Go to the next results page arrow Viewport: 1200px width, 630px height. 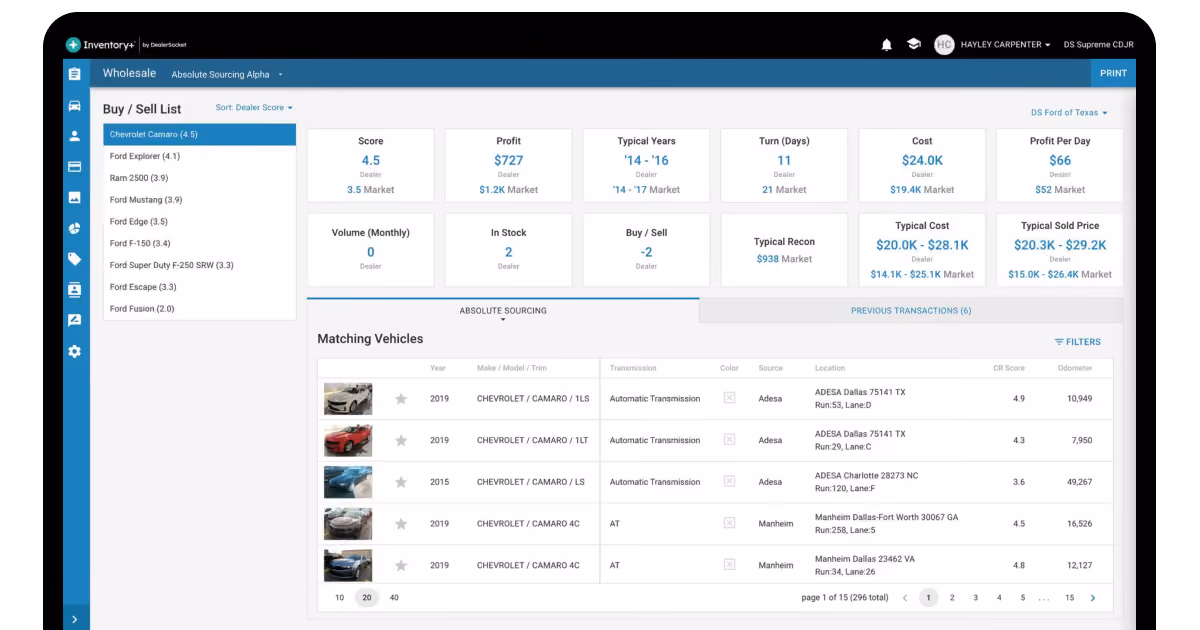click(1093, 598)
